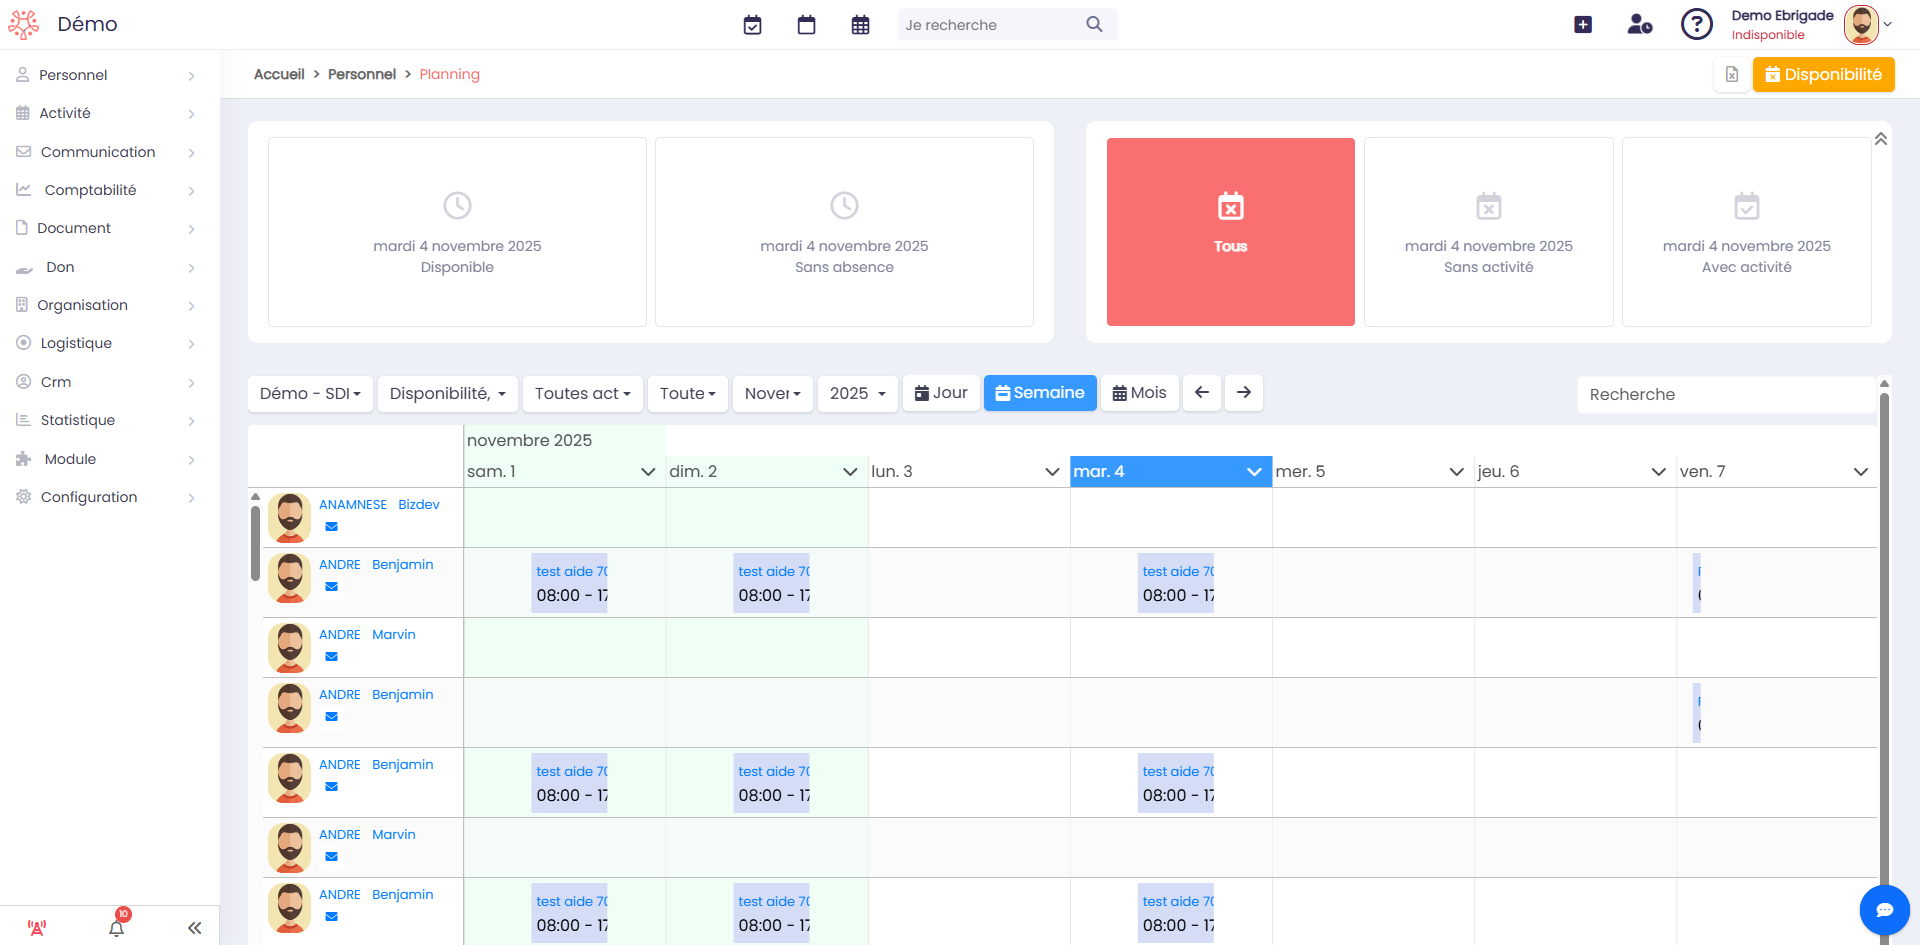Expand the Personnel sidebar menu
This screenshot has width=1920, height=945.
105,75
